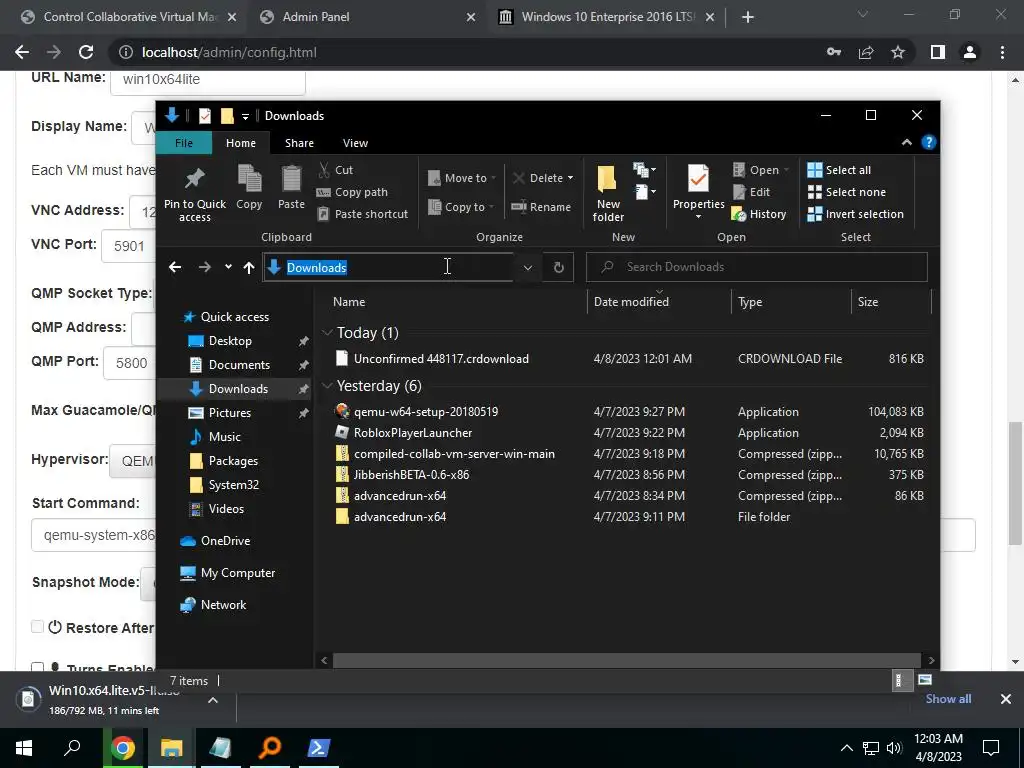
Task: Select qemu-w64-setup-20180519 file
Action: point(426,411)
